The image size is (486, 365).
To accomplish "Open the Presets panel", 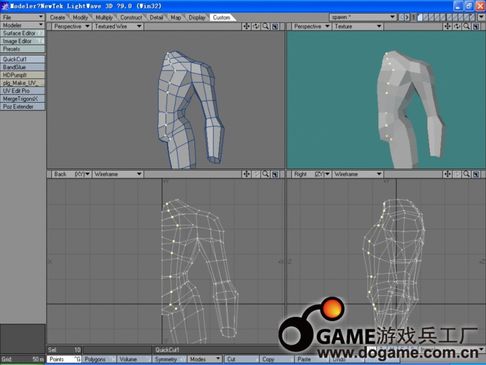I will coord(22,49).
